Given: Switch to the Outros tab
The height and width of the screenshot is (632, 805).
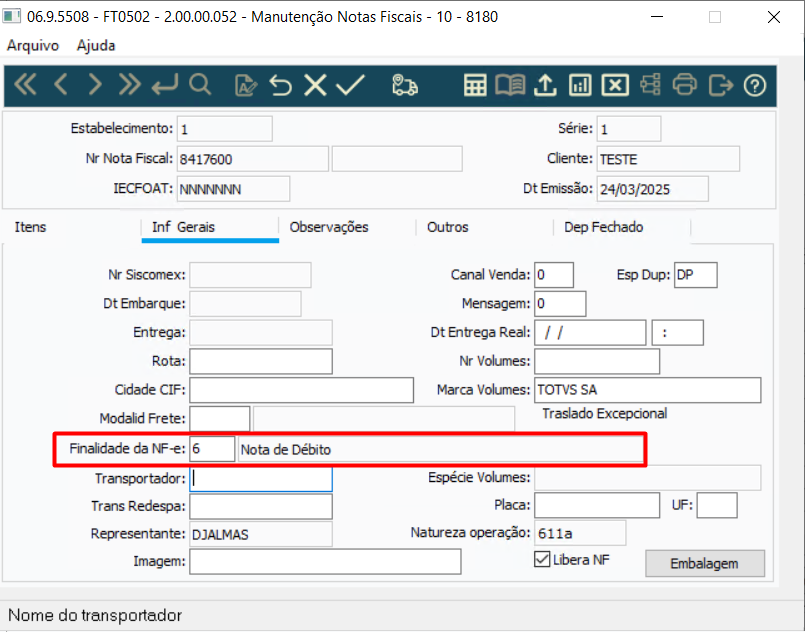Looking at the screenshot, I should point(448,227).
